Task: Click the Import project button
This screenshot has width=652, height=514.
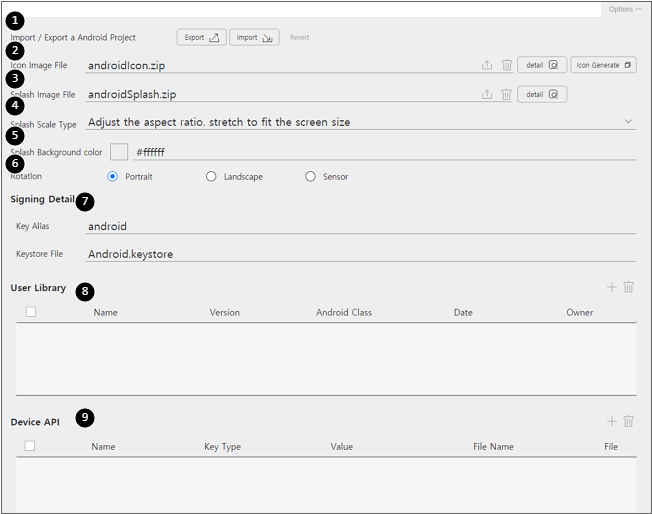Action: (x=254, y=37)
